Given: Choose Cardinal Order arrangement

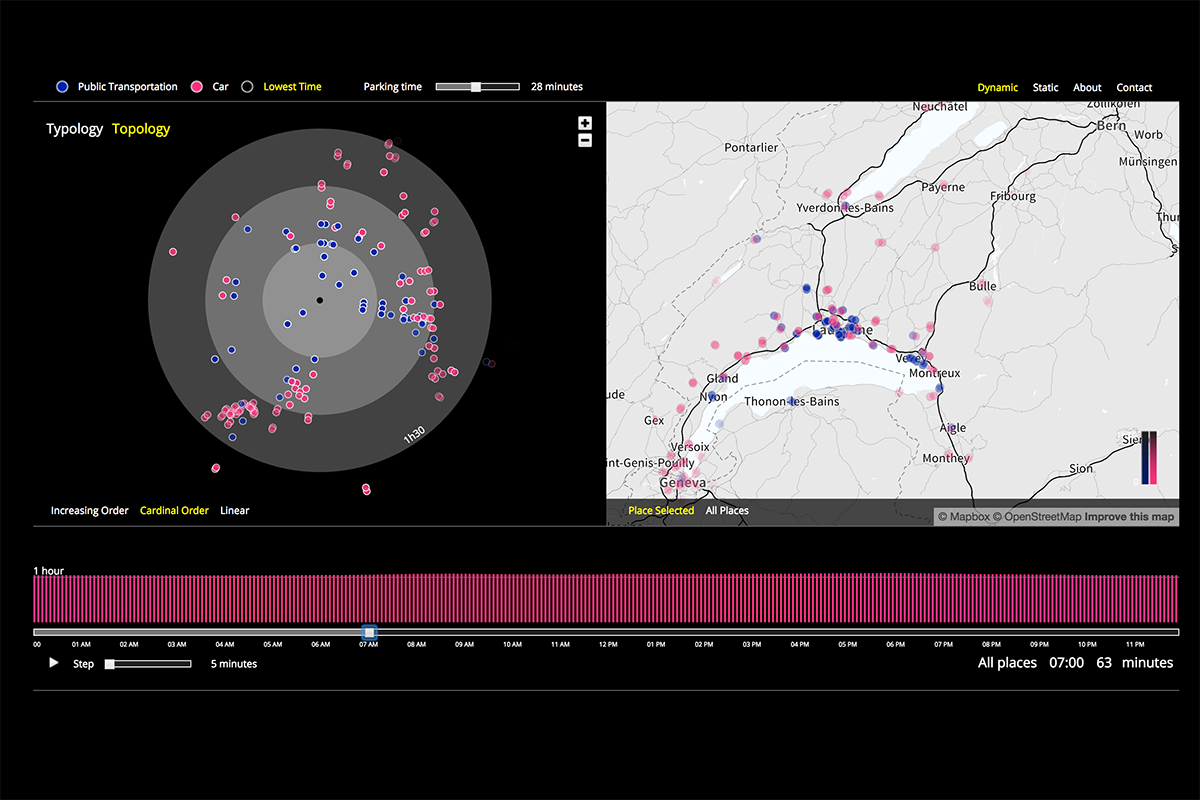Looking at the screenshot, I should click(x=174, y=511).
